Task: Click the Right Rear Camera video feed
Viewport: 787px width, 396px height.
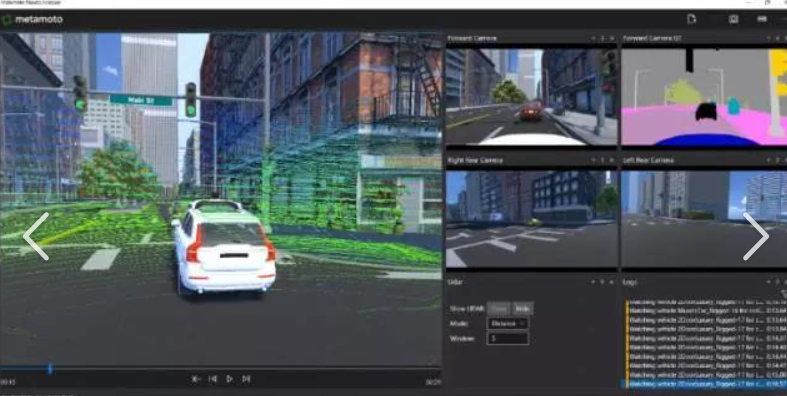Action: coord(532,219)
